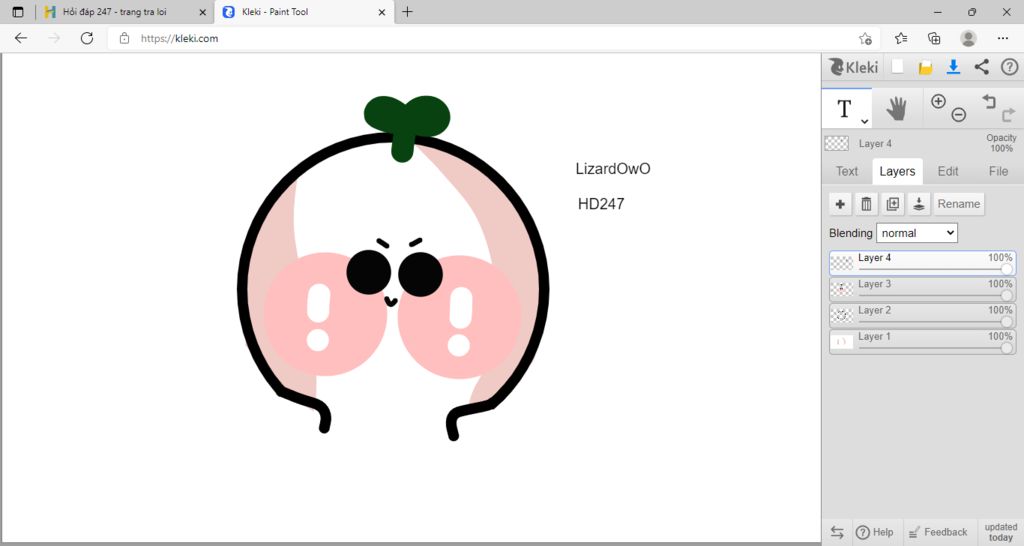Click the LizardOwO text on the canvas

[x=613, y=169]
